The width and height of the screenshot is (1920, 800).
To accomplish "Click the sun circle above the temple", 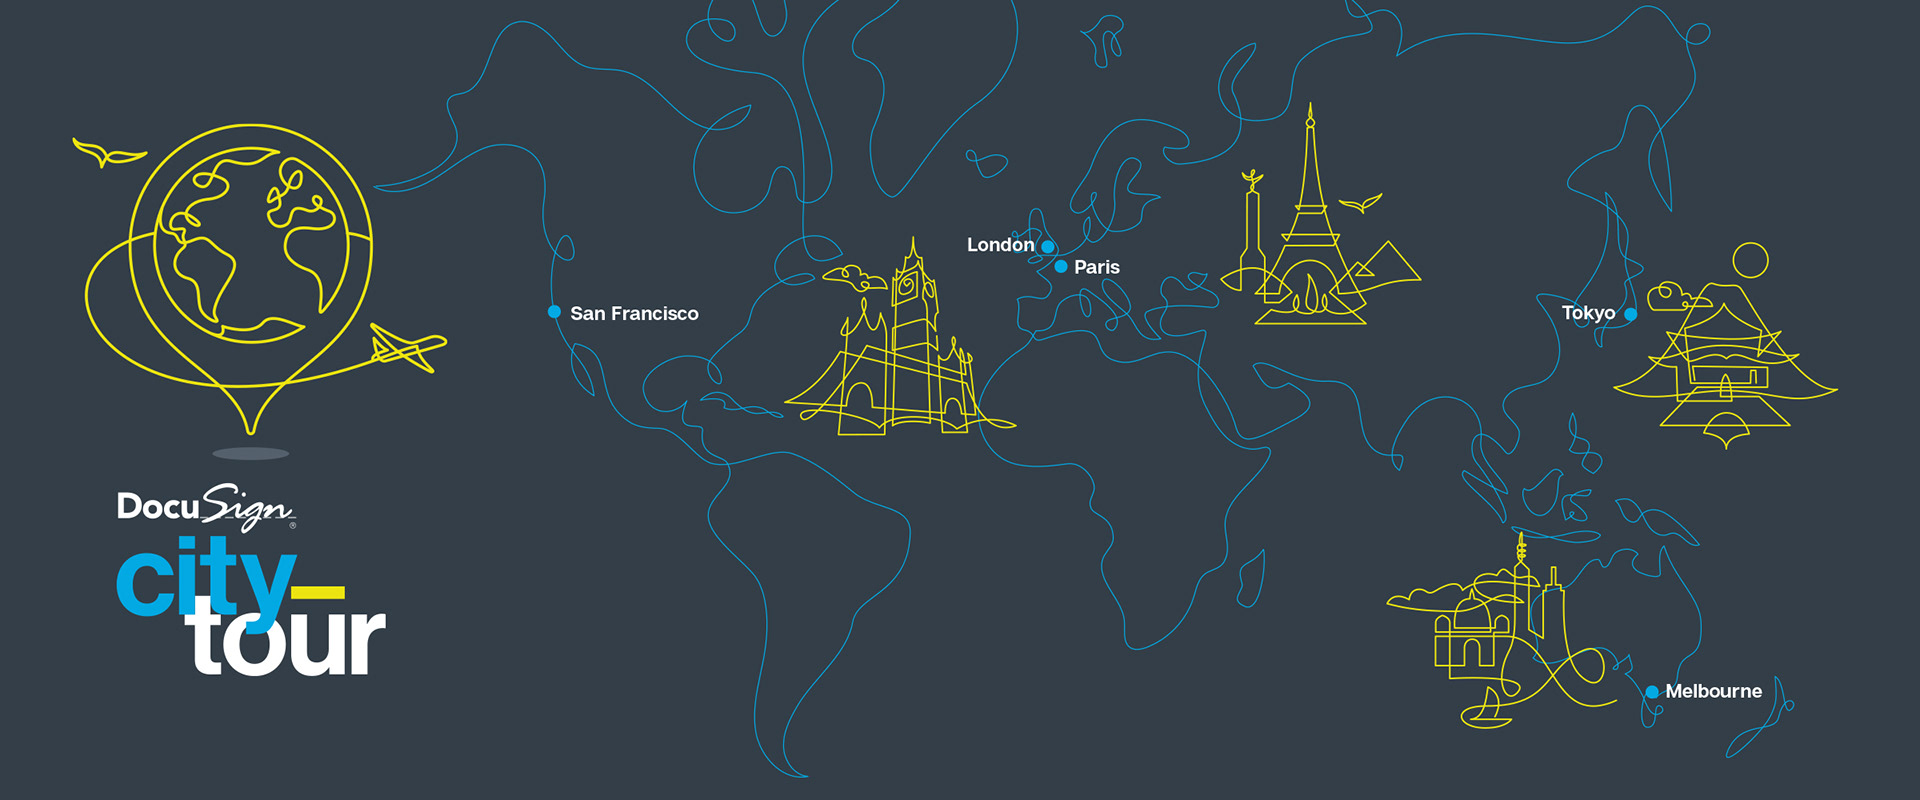I will click(1750, 260).
